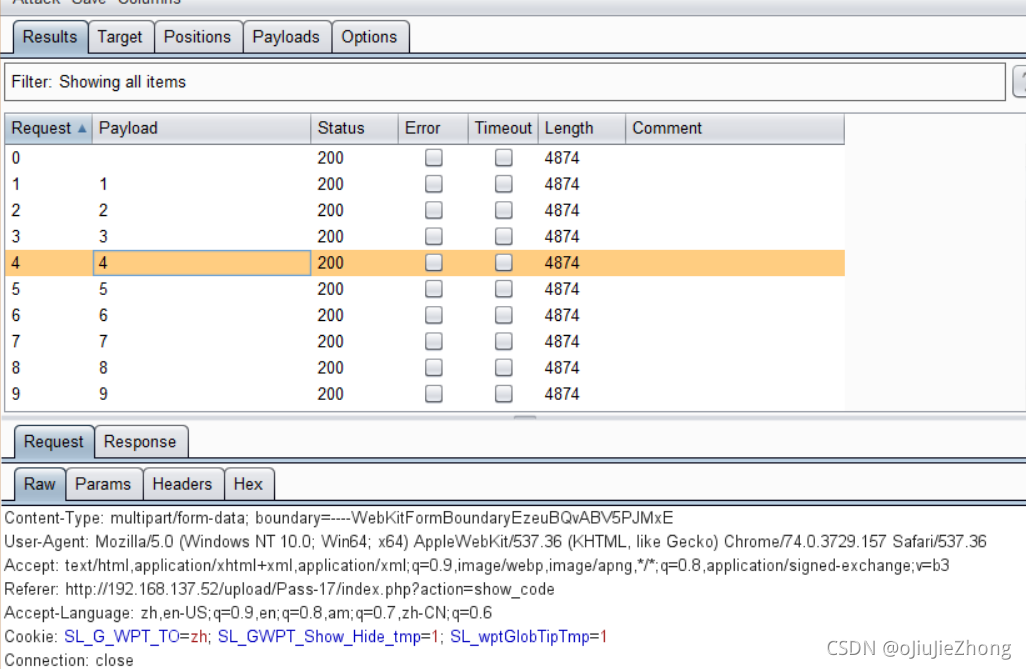This screenshot has height=669, width=1026.
Task: Toggle Timeout checkbox for request 5
Action: 503,289
